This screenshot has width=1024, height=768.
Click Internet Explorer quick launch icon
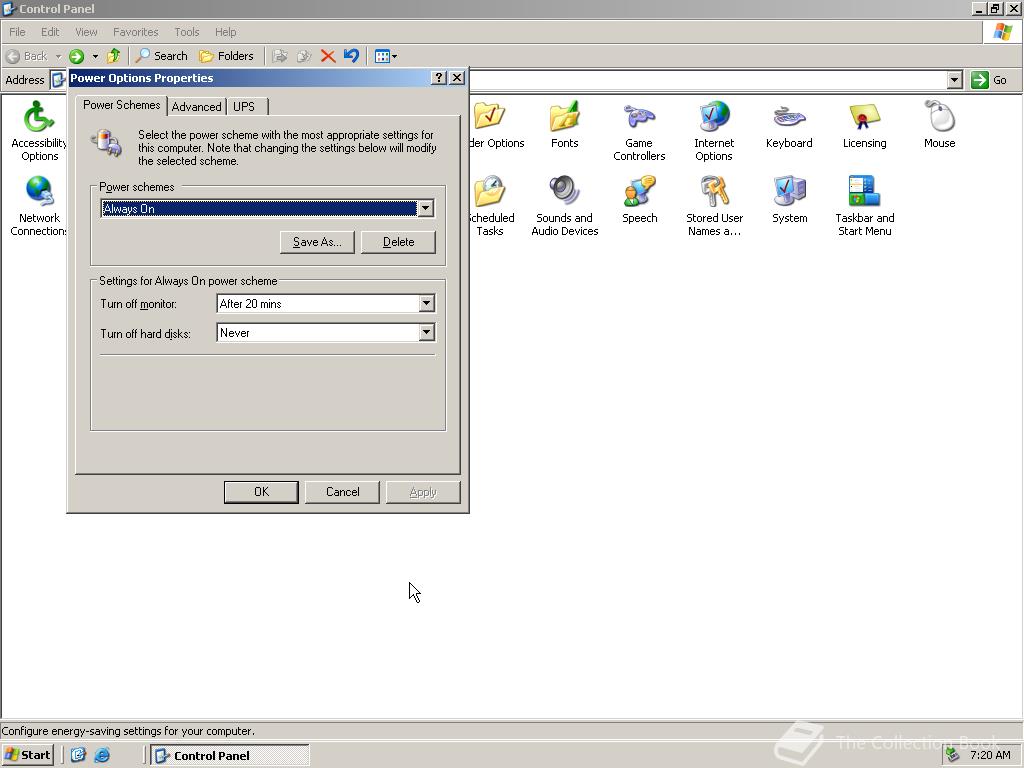(x=102, y=755)
